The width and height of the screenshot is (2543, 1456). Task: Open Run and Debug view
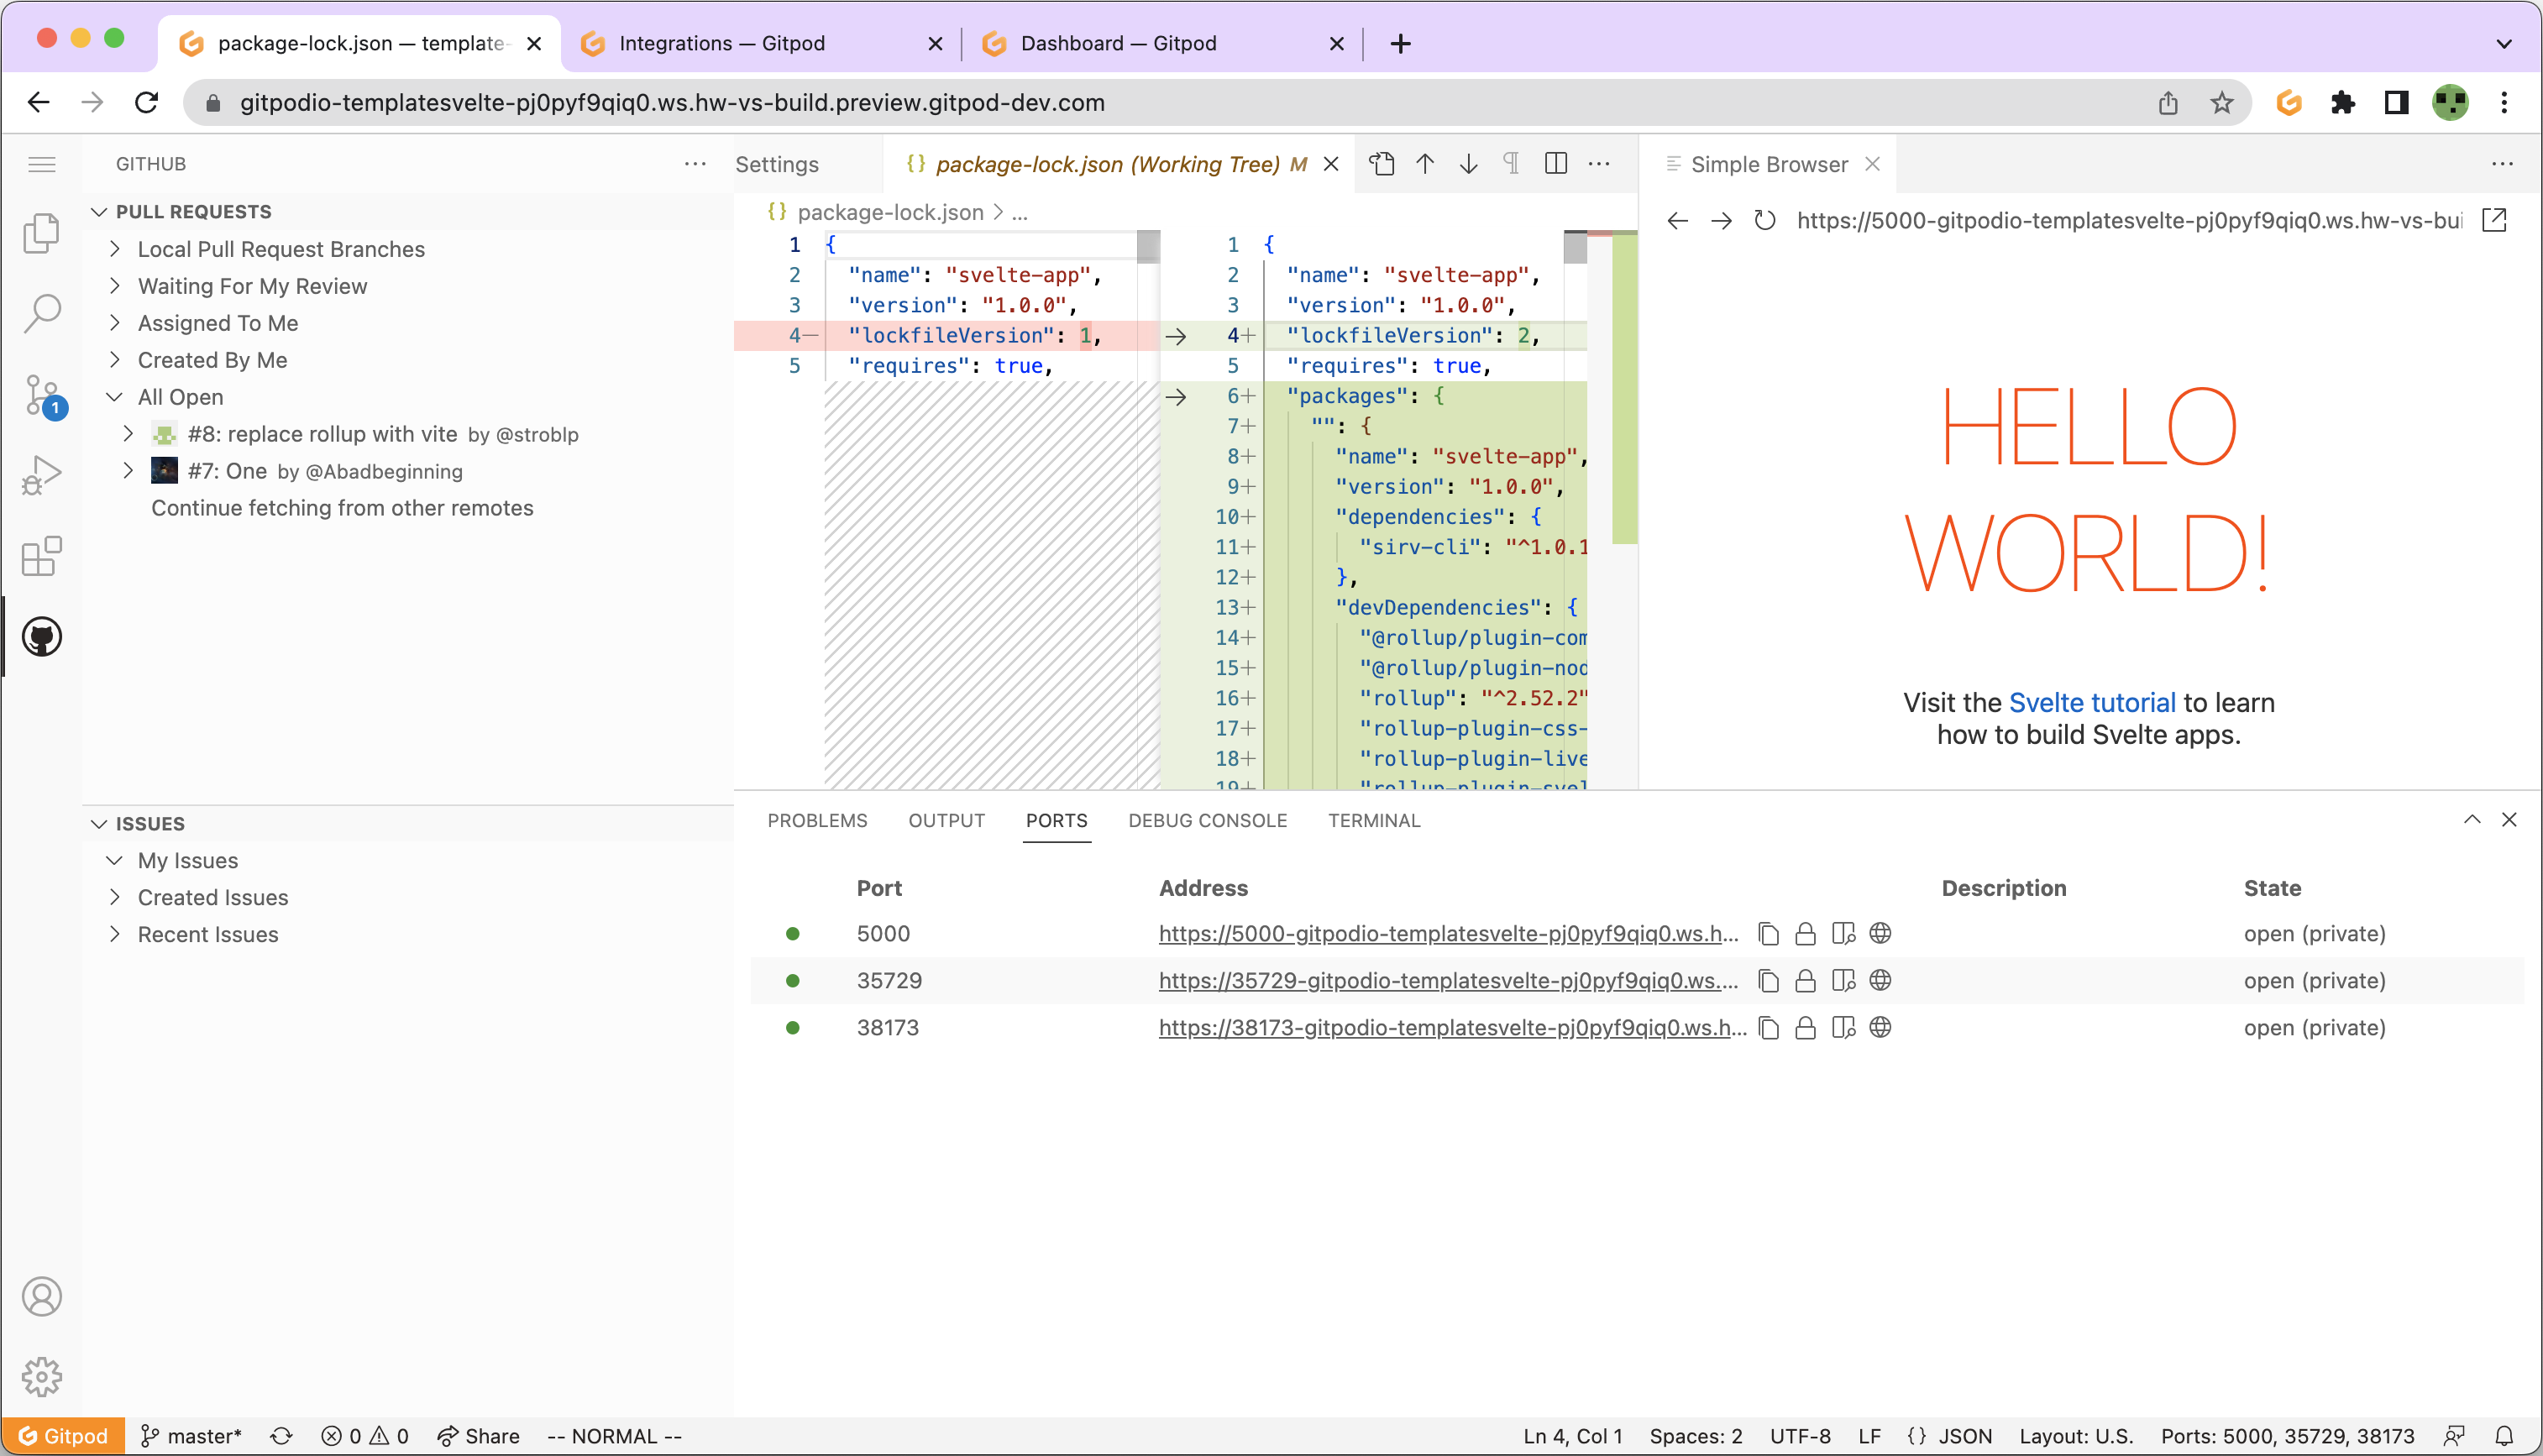coord(42,475)
